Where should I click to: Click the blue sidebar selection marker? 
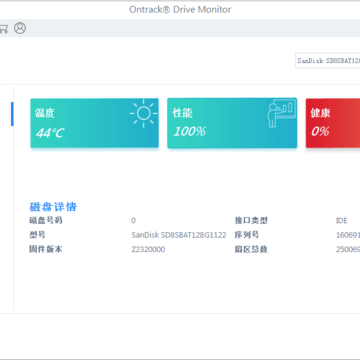12,114
